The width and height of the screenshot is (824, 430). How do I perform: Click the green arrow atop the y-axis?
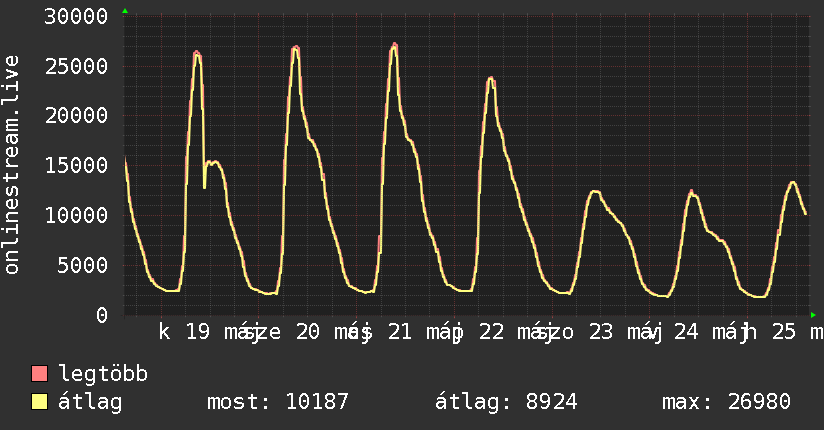coord(125,11)
